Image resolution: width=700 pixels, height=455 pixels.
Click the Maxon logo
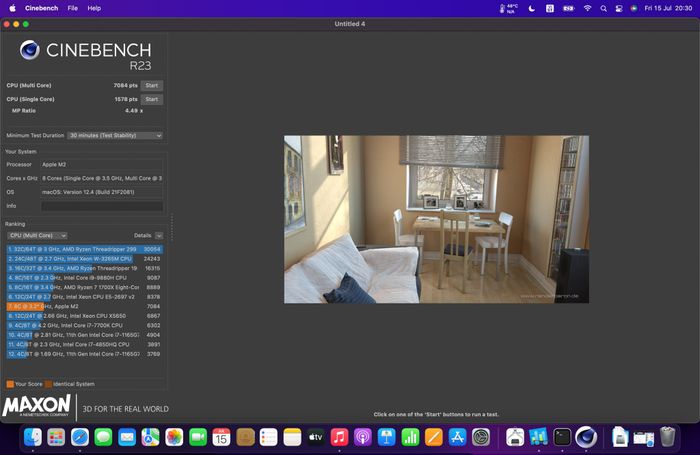36,405
